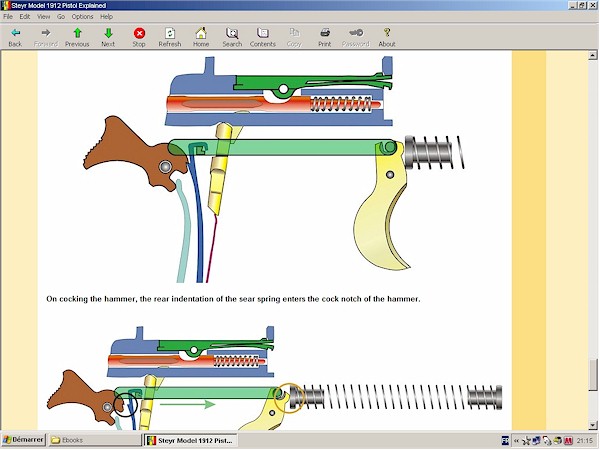Expand the hidden tray icons chevron
This screenshot has height=450, width=600.
(516, 440)
